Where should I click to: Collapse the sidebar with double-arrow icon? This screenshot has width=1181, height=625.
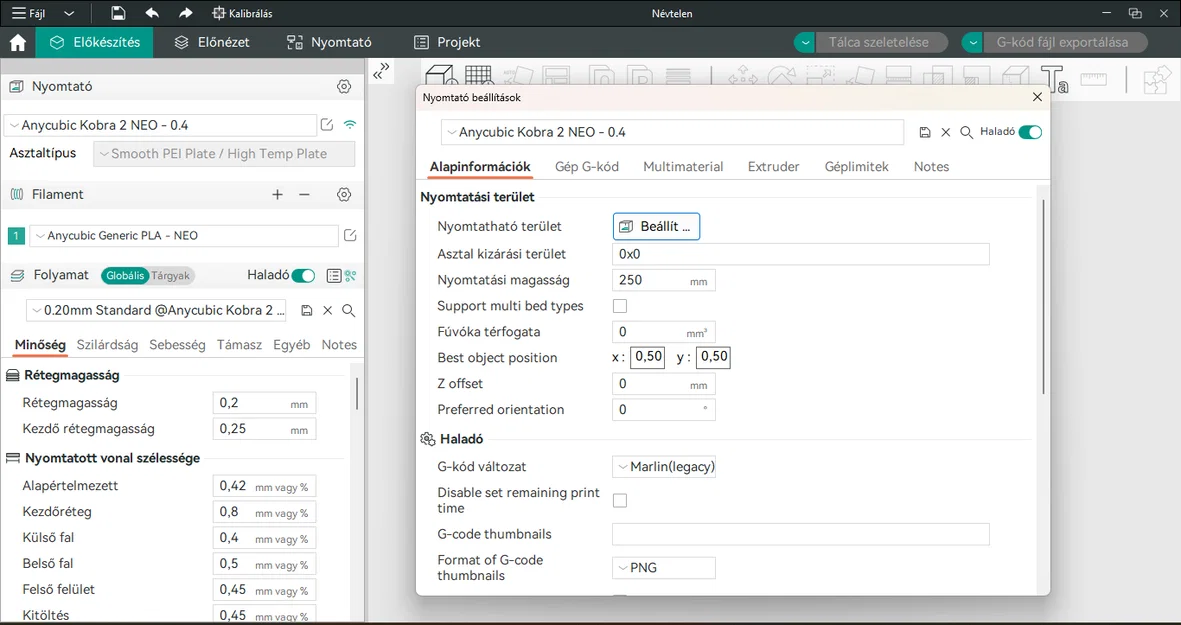tap(382, 71)
